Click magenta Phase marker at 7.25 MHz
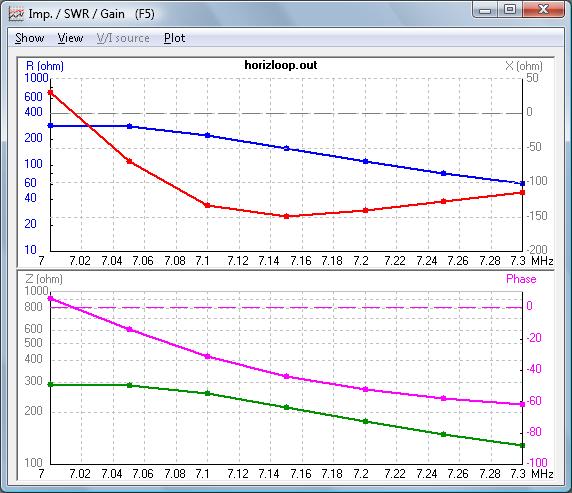The width and height of the screenshot is (572, 493). [x=444, y=398]
